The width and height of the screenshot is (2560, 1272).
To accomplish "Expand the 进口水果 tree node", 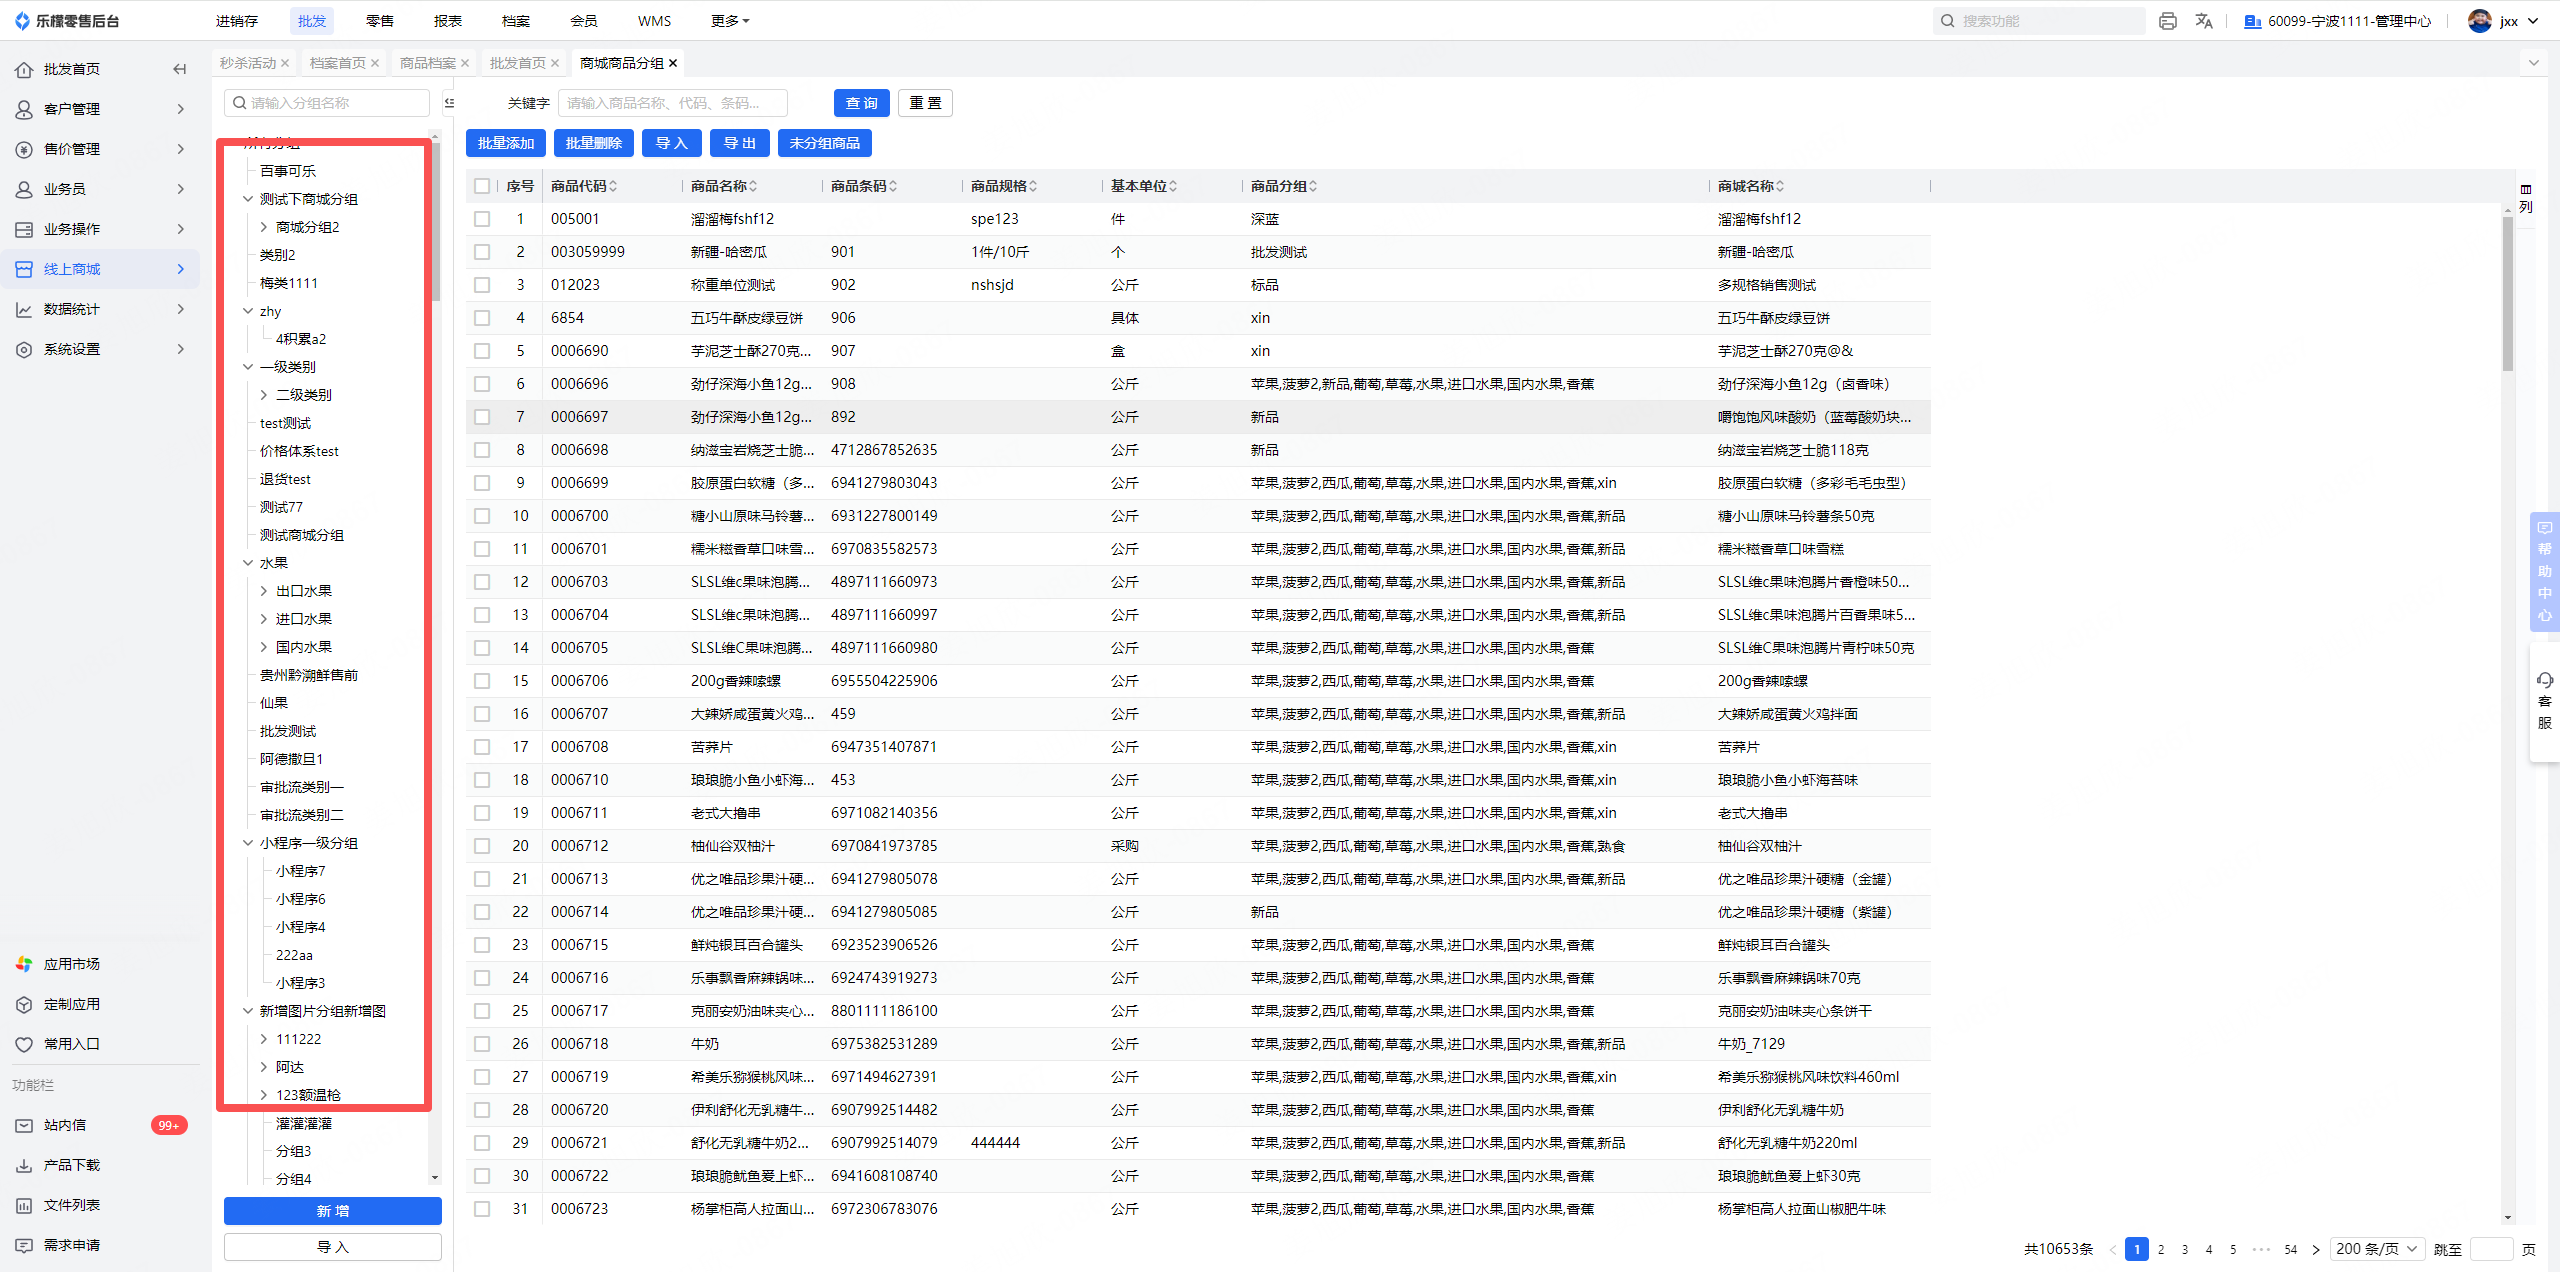I will tap(264, 619).
